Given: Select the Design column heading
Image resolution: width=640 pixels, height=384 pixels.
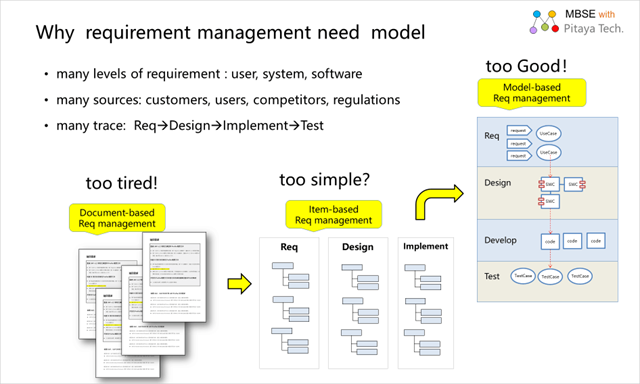Looking at the screenshot, I should (x=358, y=247).
